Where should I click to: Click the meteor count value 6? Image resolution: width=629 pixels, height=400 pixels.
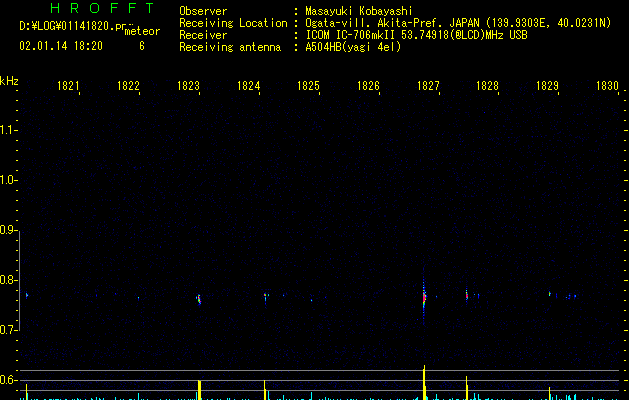click(142, 46)
